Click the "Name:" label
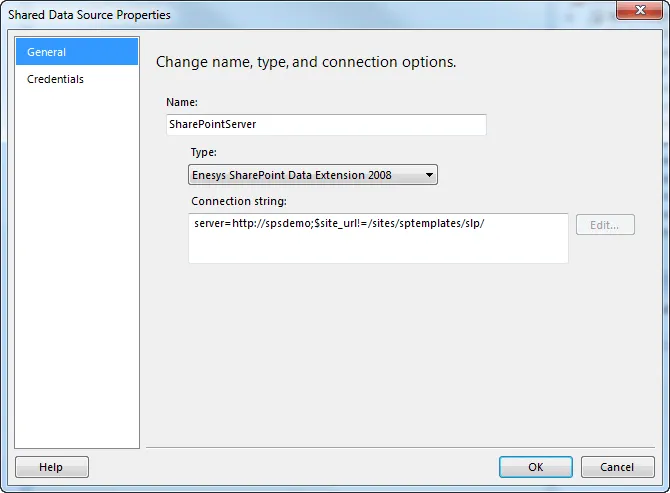This screenshot has height=493, width=670. 182,102
